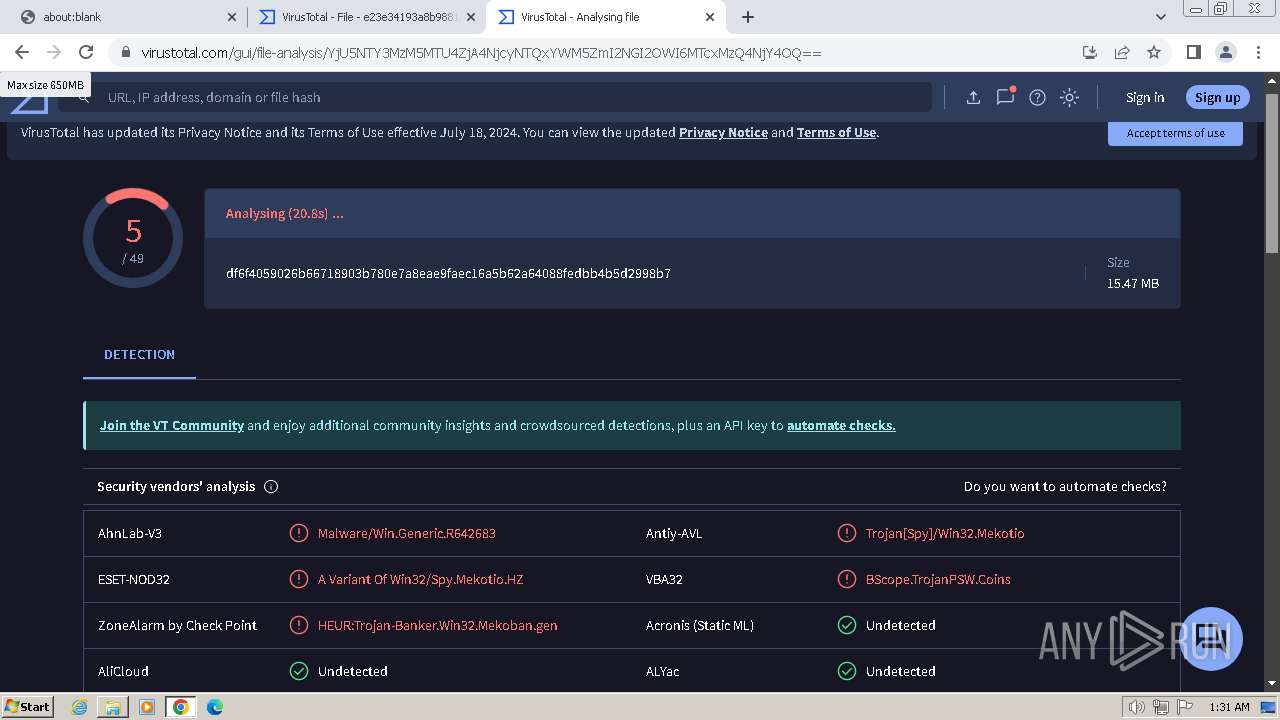
Task: Click the BScope.TrojanPSW.Coins result
Action: [938, 579]
